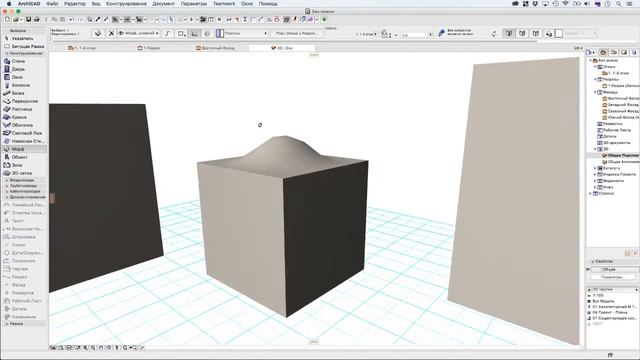Expand the Воздуховоды toolbox group
This screenshot has height=360, width=640.
[24, 180]
